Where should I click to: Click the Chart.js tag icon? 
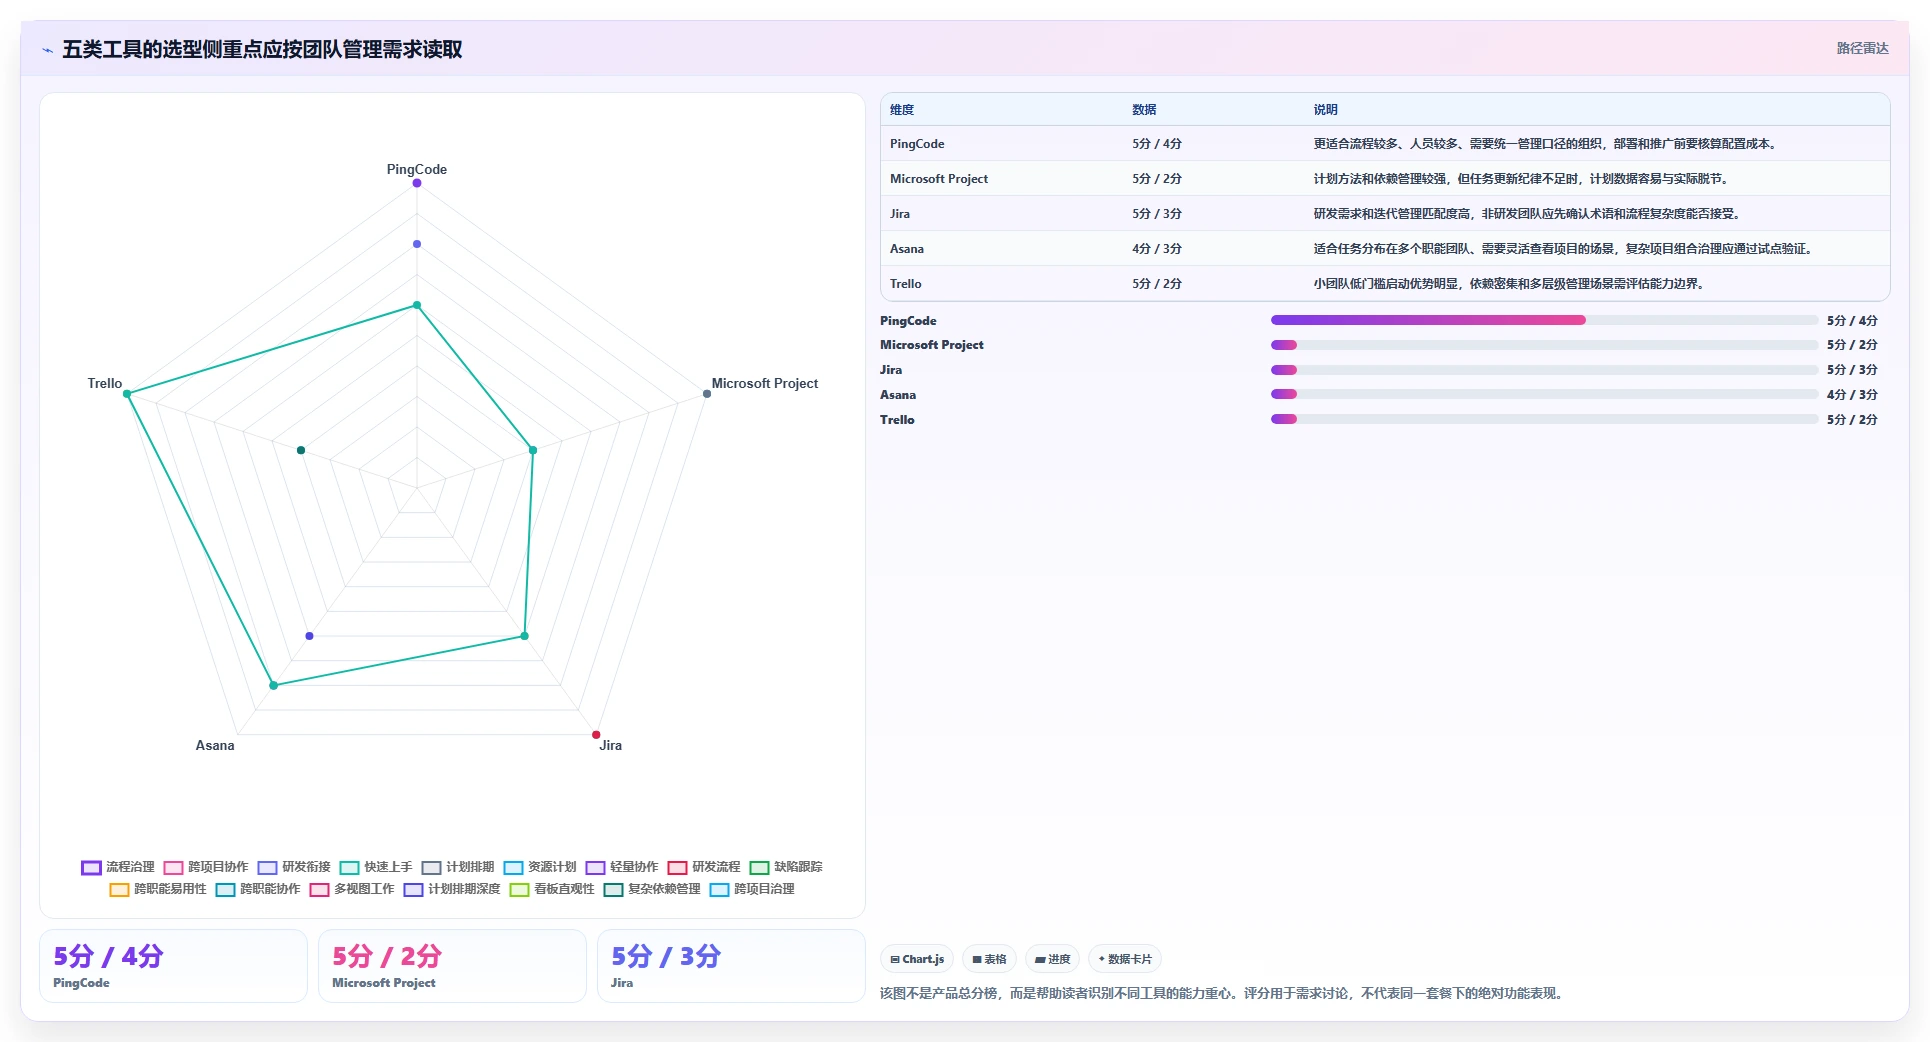[x=895, y=959]
